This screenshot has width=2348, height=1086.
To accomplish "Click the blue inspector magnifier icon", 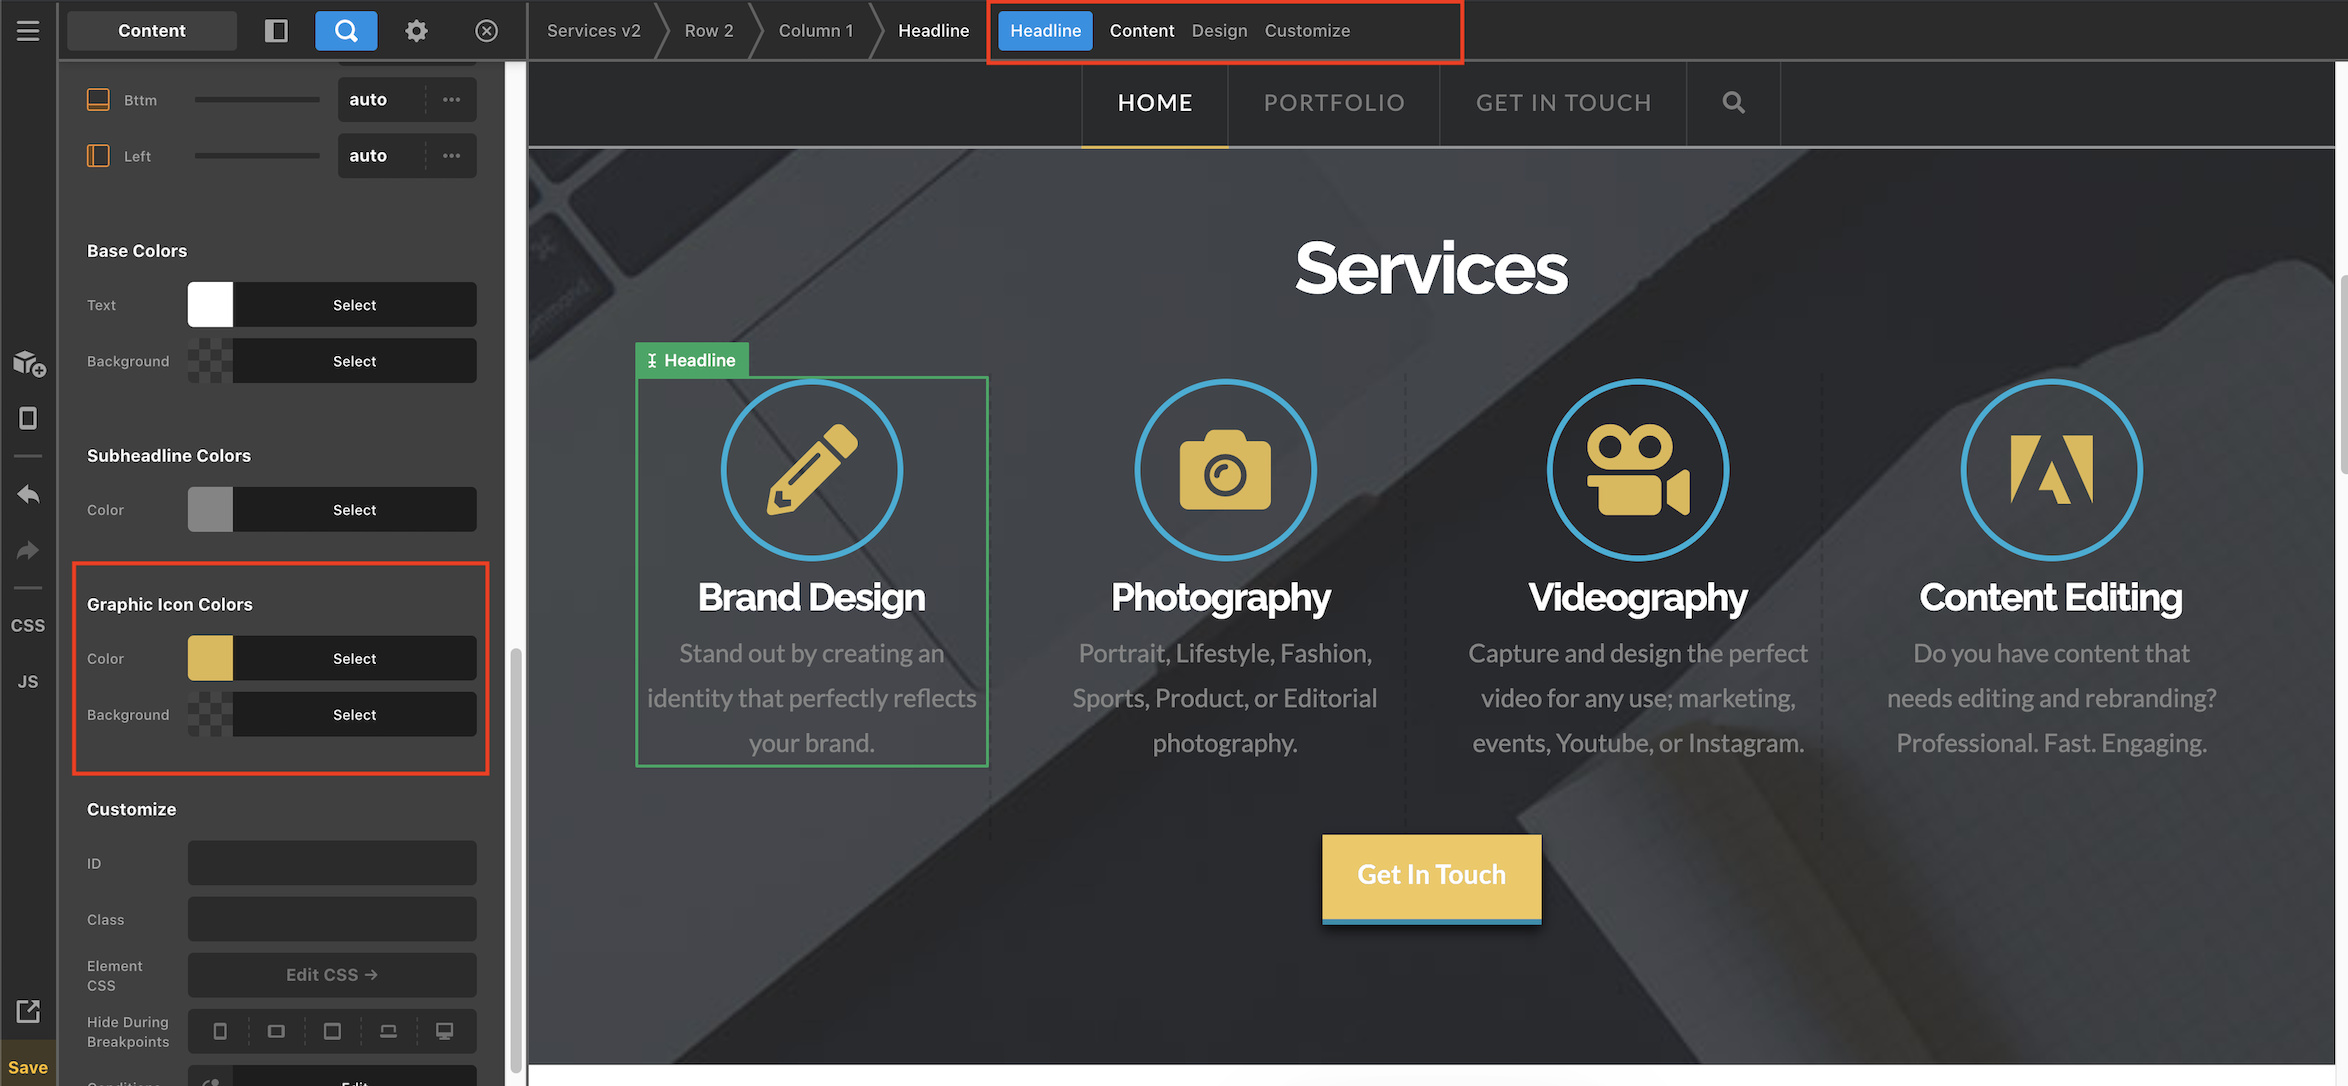I will pos(346,31).
